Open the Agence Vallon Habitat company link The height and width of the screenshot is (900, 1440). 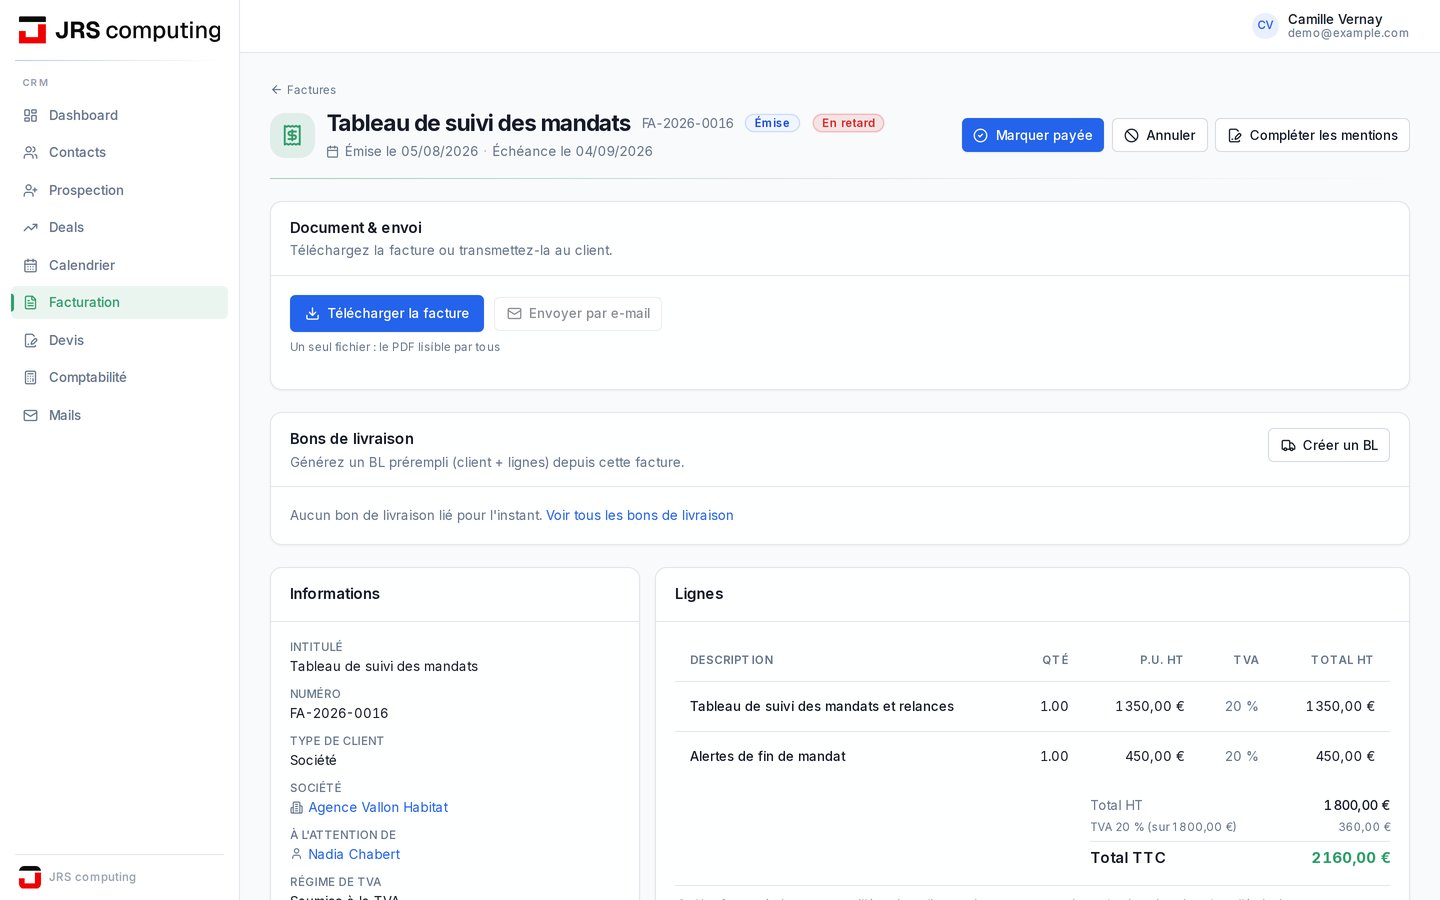[378, 807]
